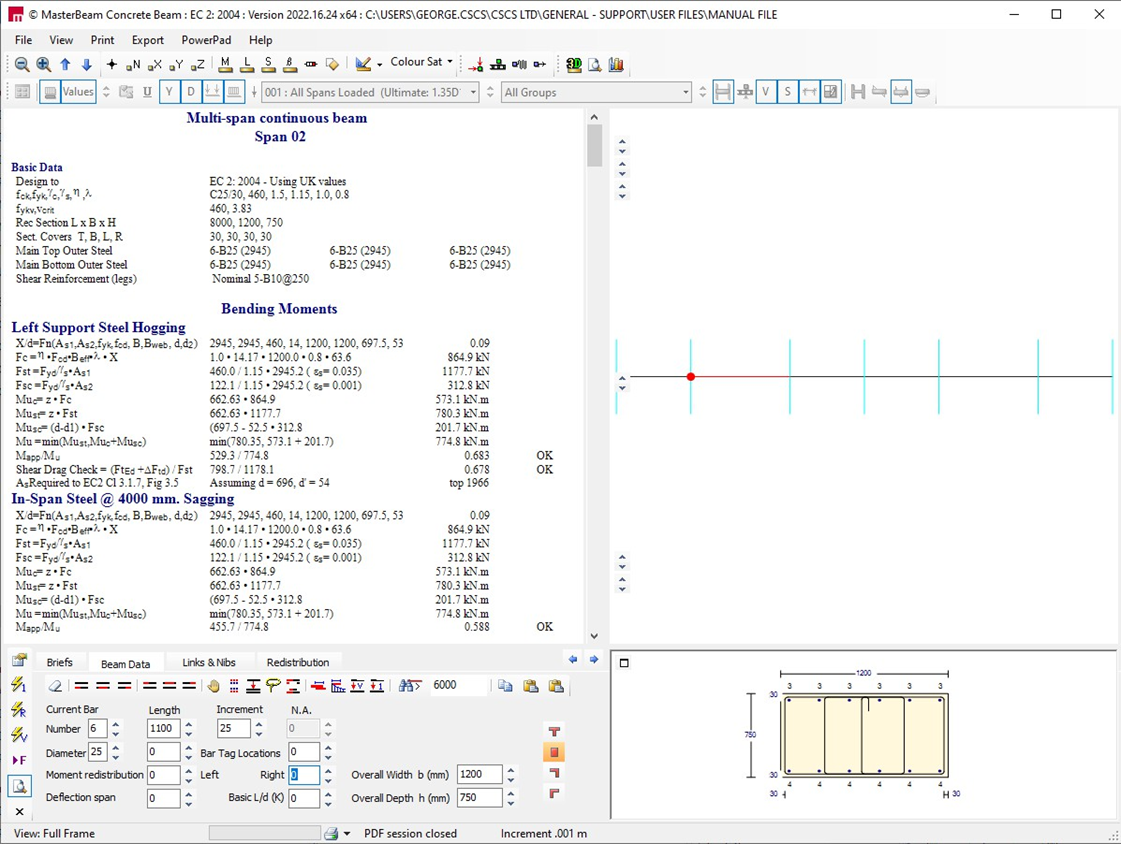Click the Overall Width b input field
Viewport: 1121px width, 844px height.
480,774
